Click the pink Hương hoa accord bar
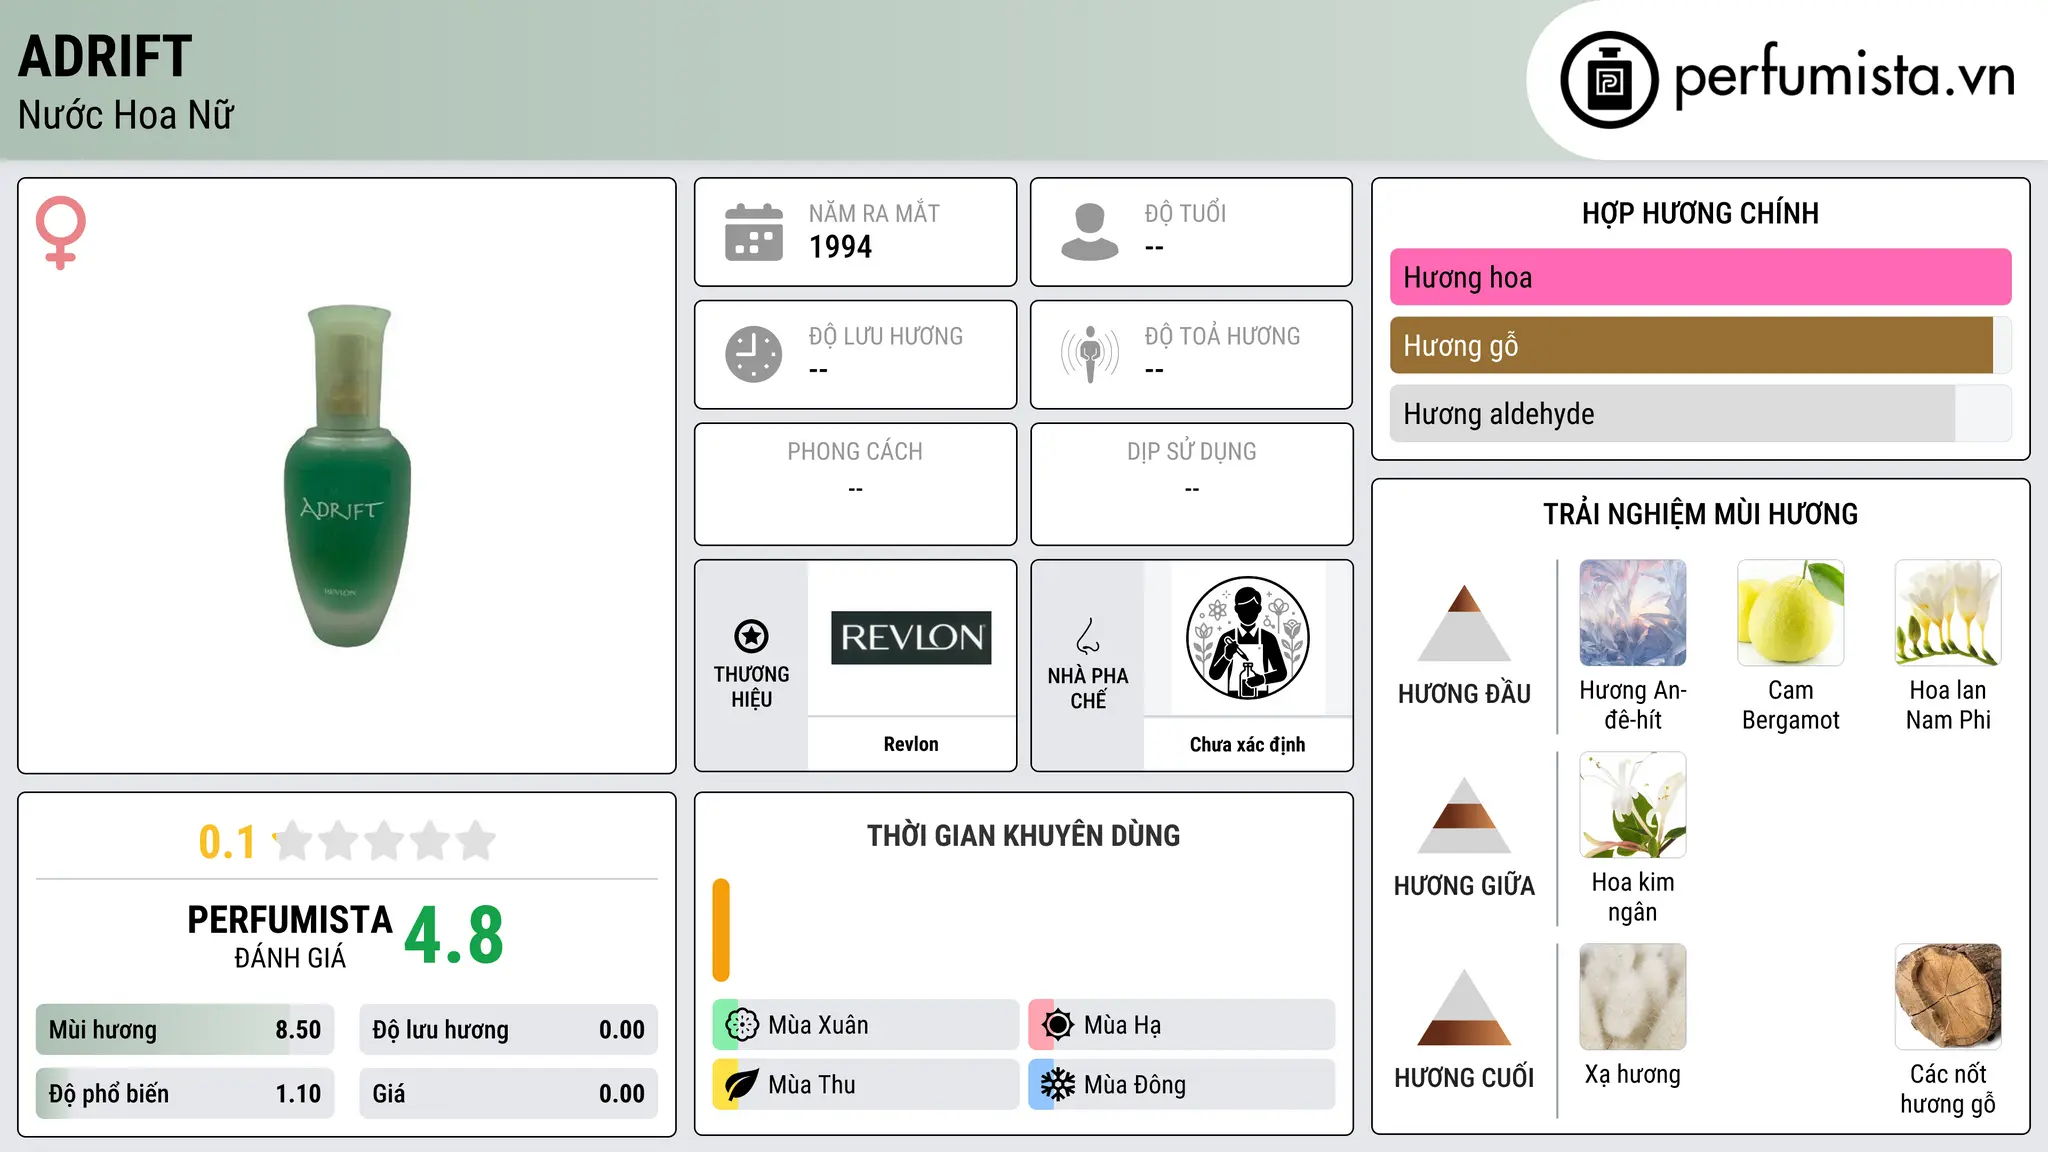 click(x=1701, y=277)
